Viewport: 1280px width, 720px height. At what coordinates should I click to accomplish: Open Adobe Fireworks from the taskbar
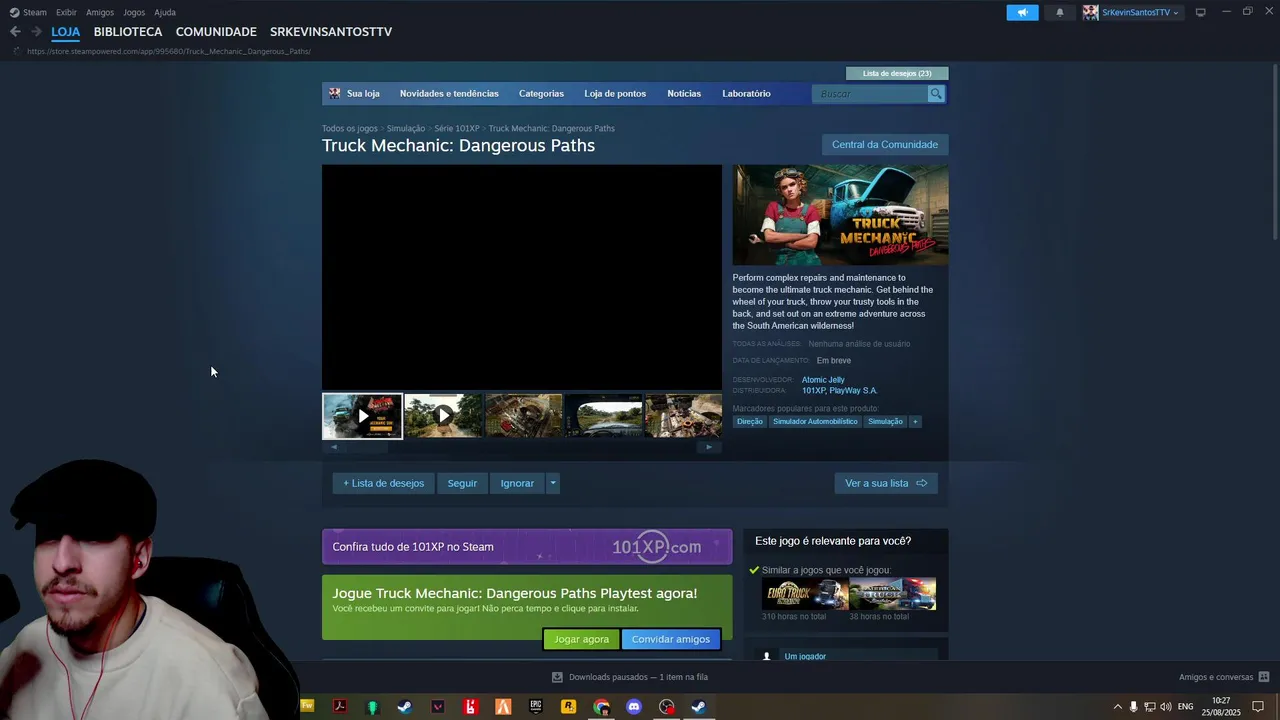pos(307,707)
